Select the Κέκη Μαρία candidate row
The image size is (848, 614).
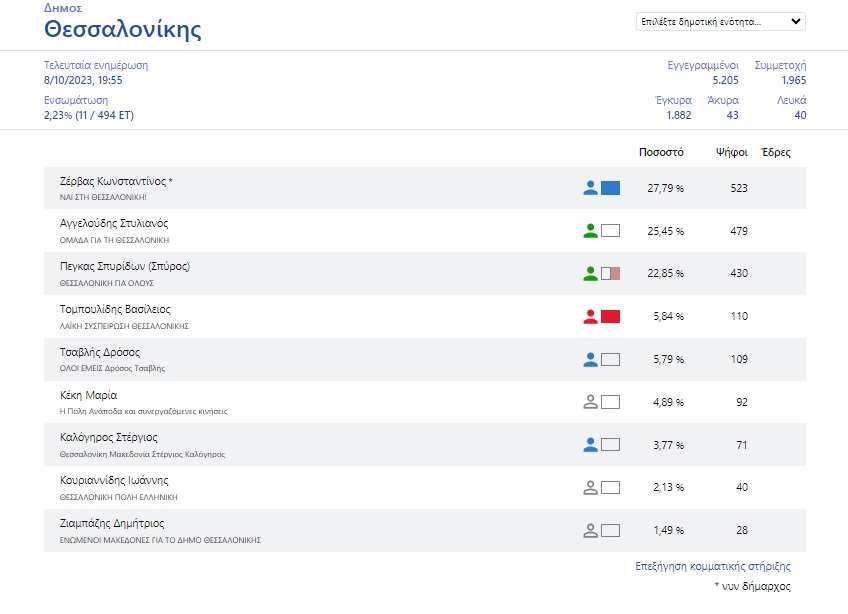(x=300, y=402)
